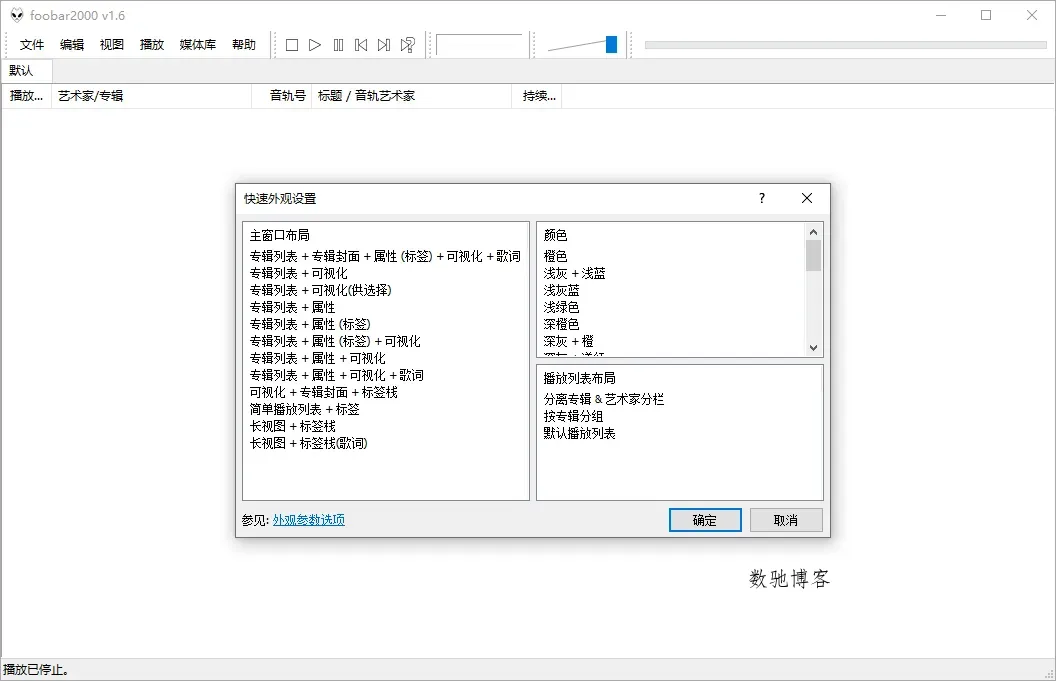Close the 快速外观设置 dialog
Image resolution: width=1056 pixels, height=681 pixels.
[807, 198]
